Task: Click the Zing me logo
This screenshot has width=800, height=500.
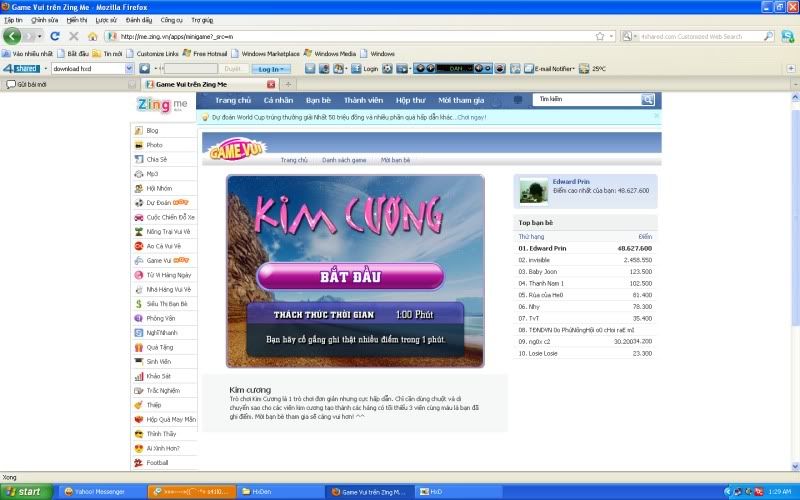Action: click(x=162, y=105)
